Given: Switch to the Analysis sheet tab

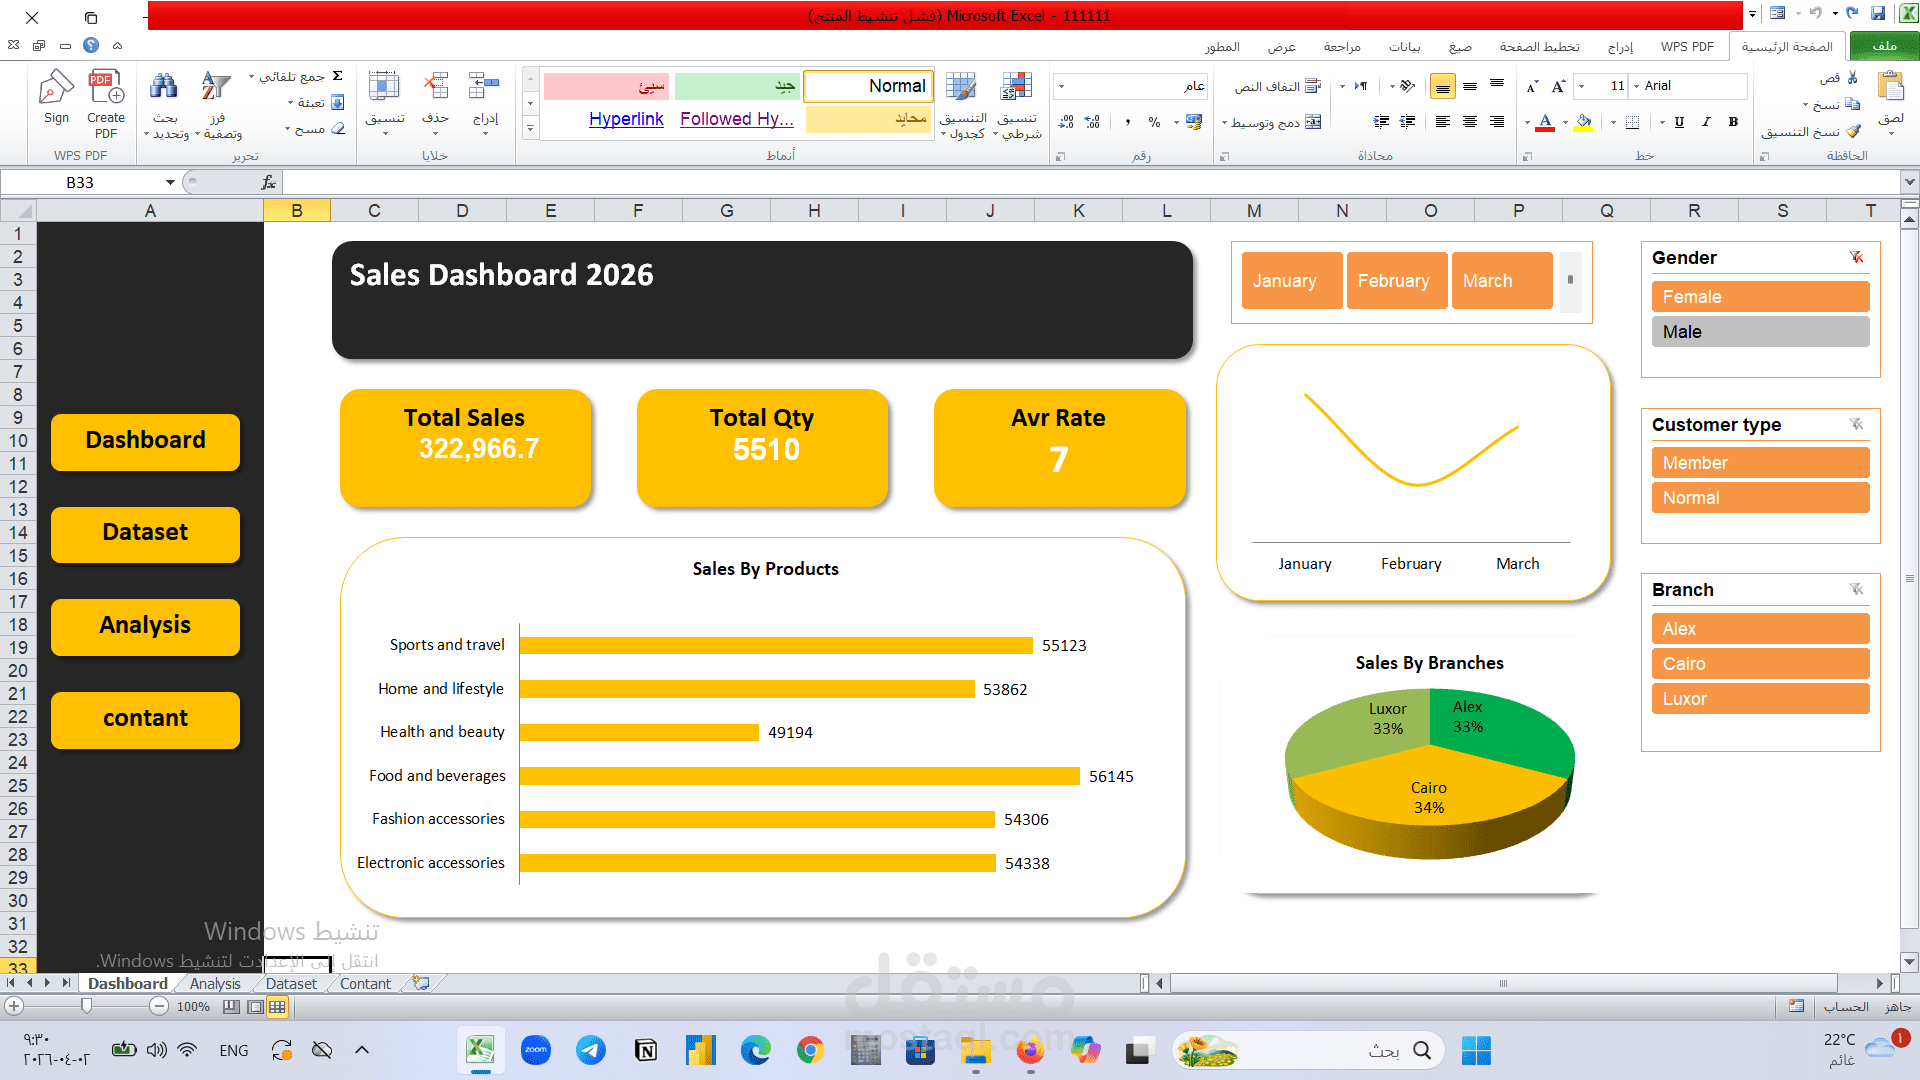Looking at the screenshot, I should [x=215, y=984].
